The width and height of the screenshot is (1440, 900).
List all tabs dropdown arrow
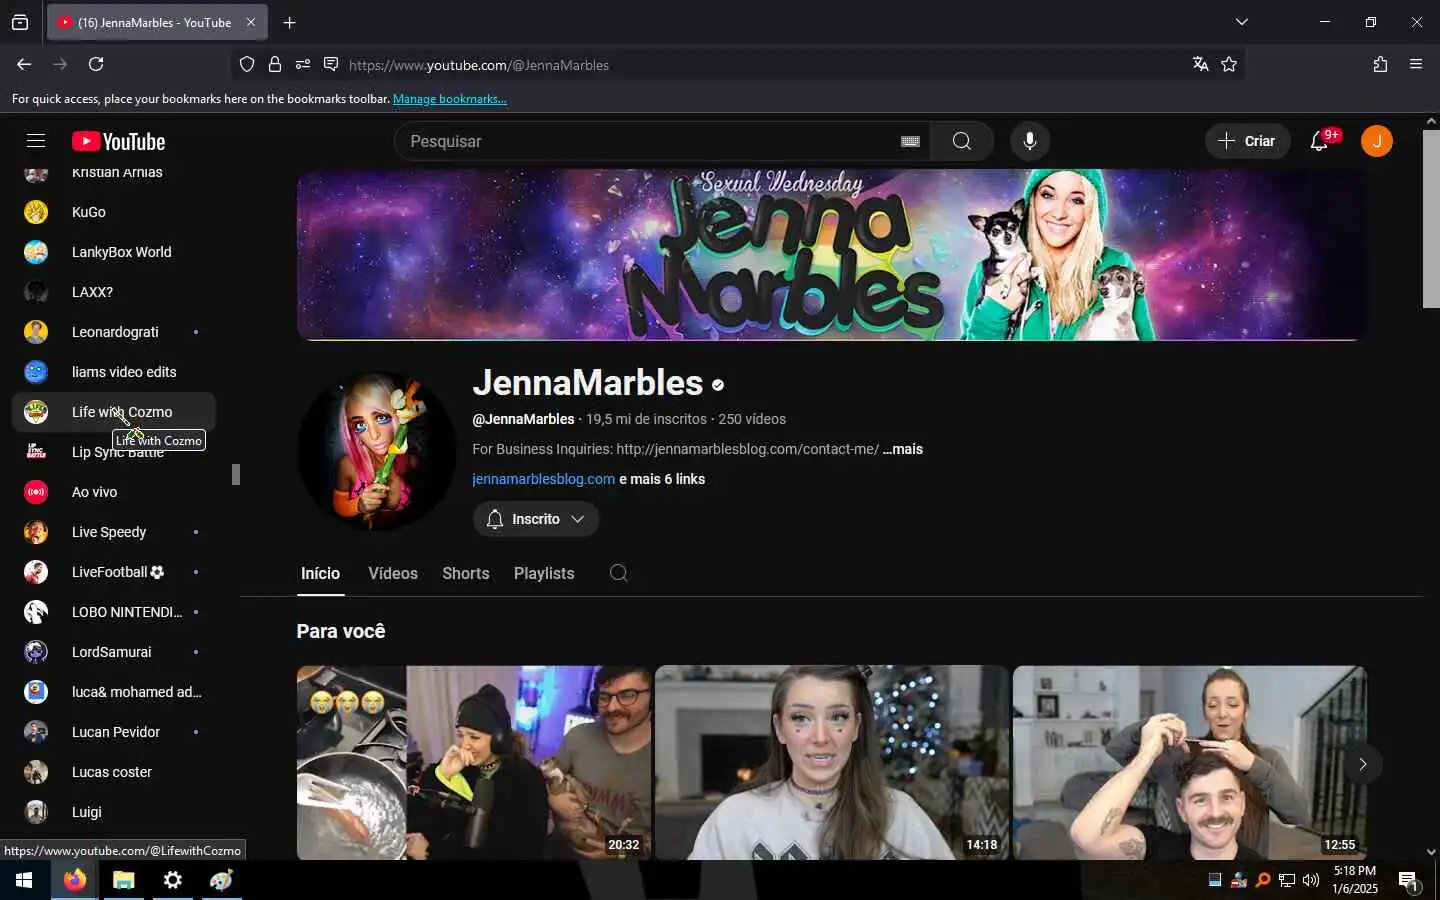pyautogui.click(x=1242, y=22)
